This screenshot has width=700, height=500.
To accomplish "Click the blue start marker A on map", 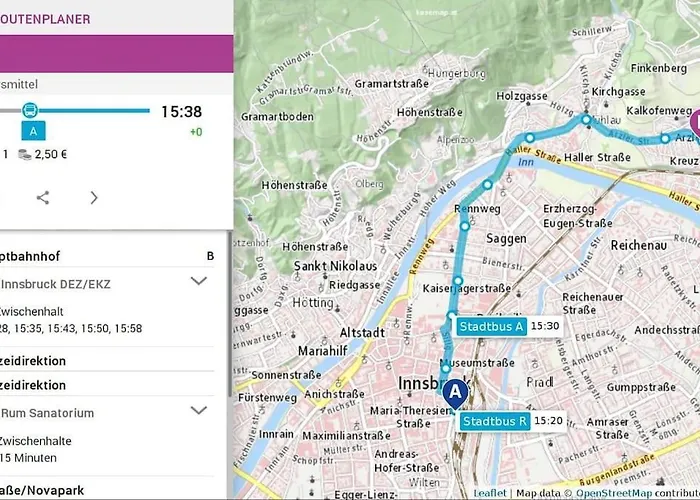I will click(455, 394).
